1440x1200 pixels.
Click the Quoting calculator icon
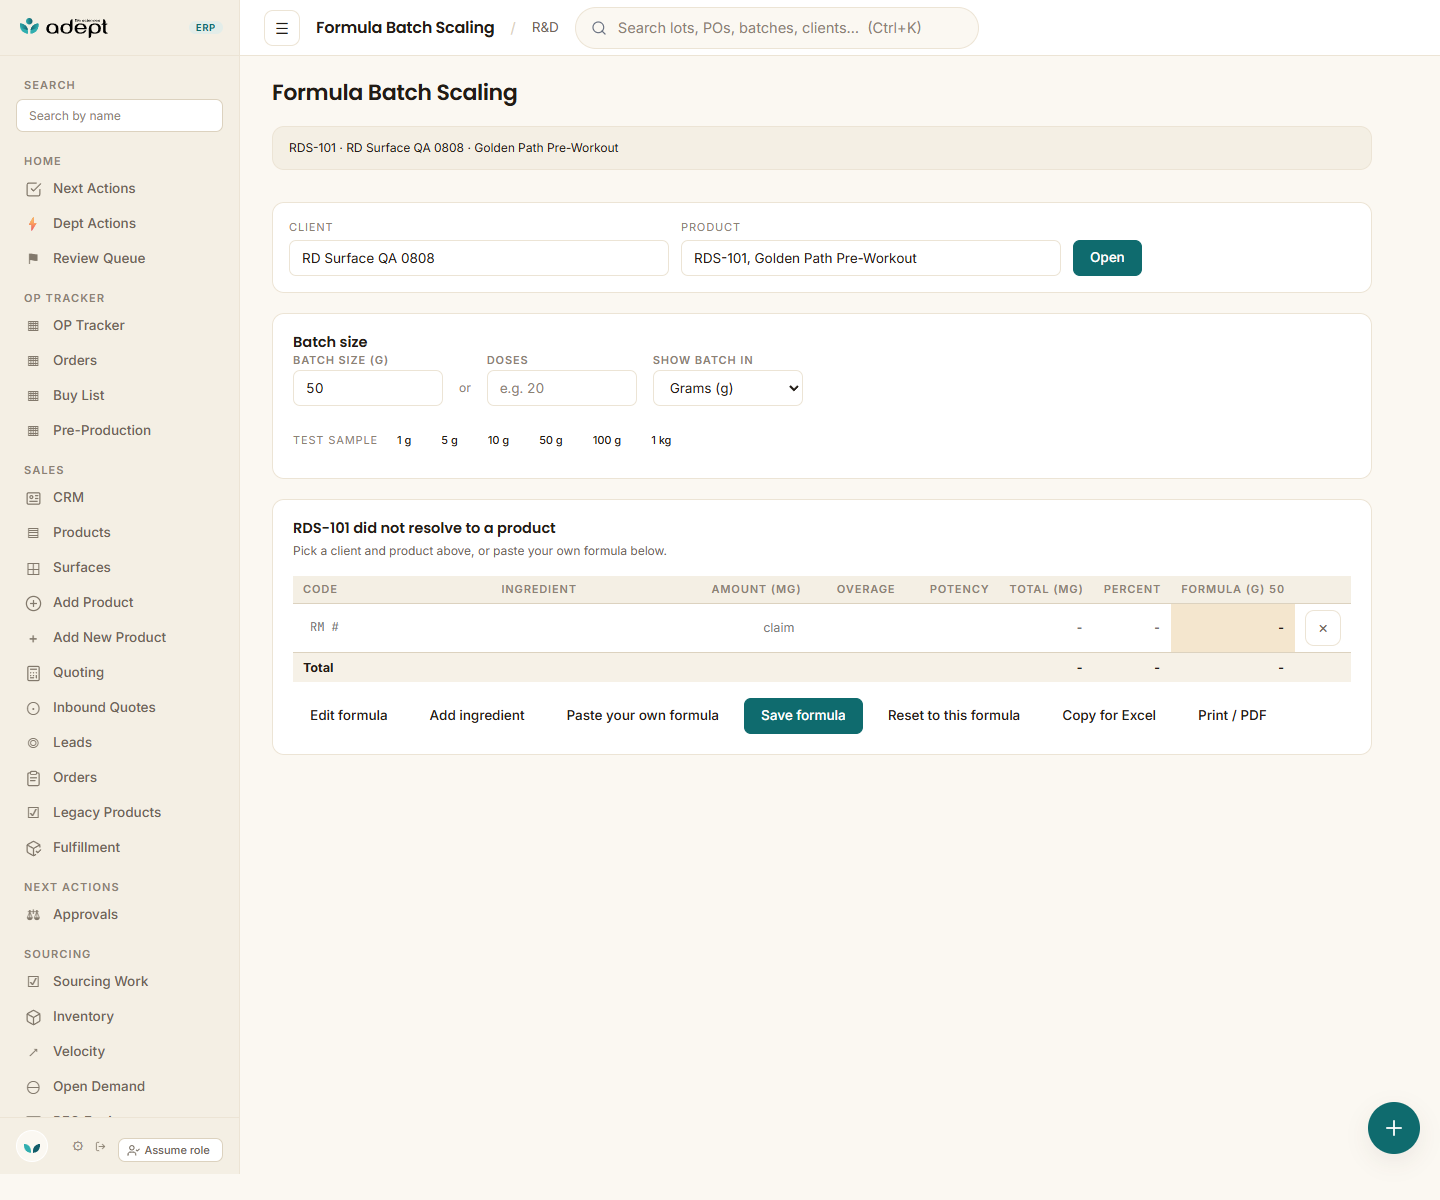[33, 673]
